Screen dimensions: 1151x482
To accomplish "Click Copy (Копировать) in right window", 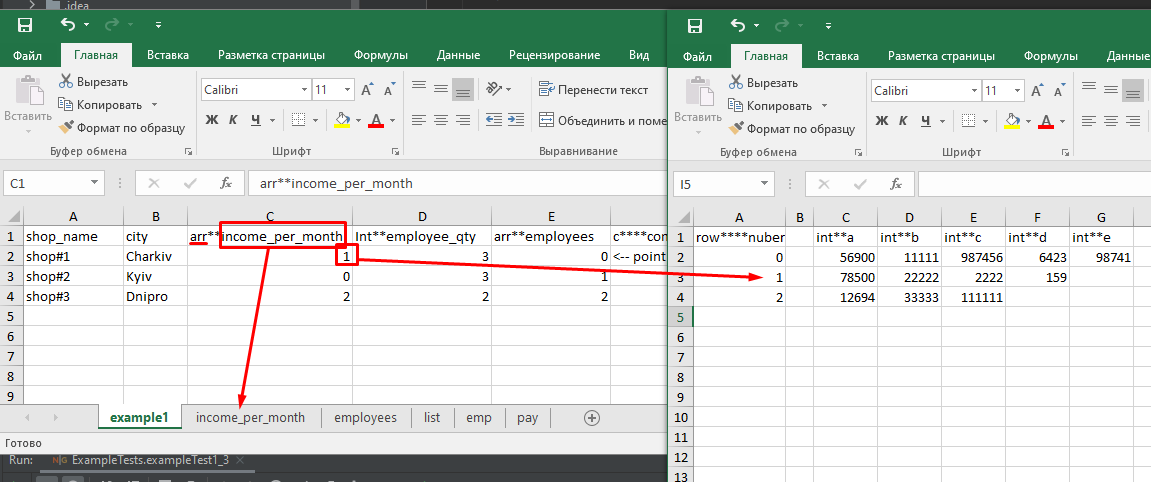I will click(773, 106).
